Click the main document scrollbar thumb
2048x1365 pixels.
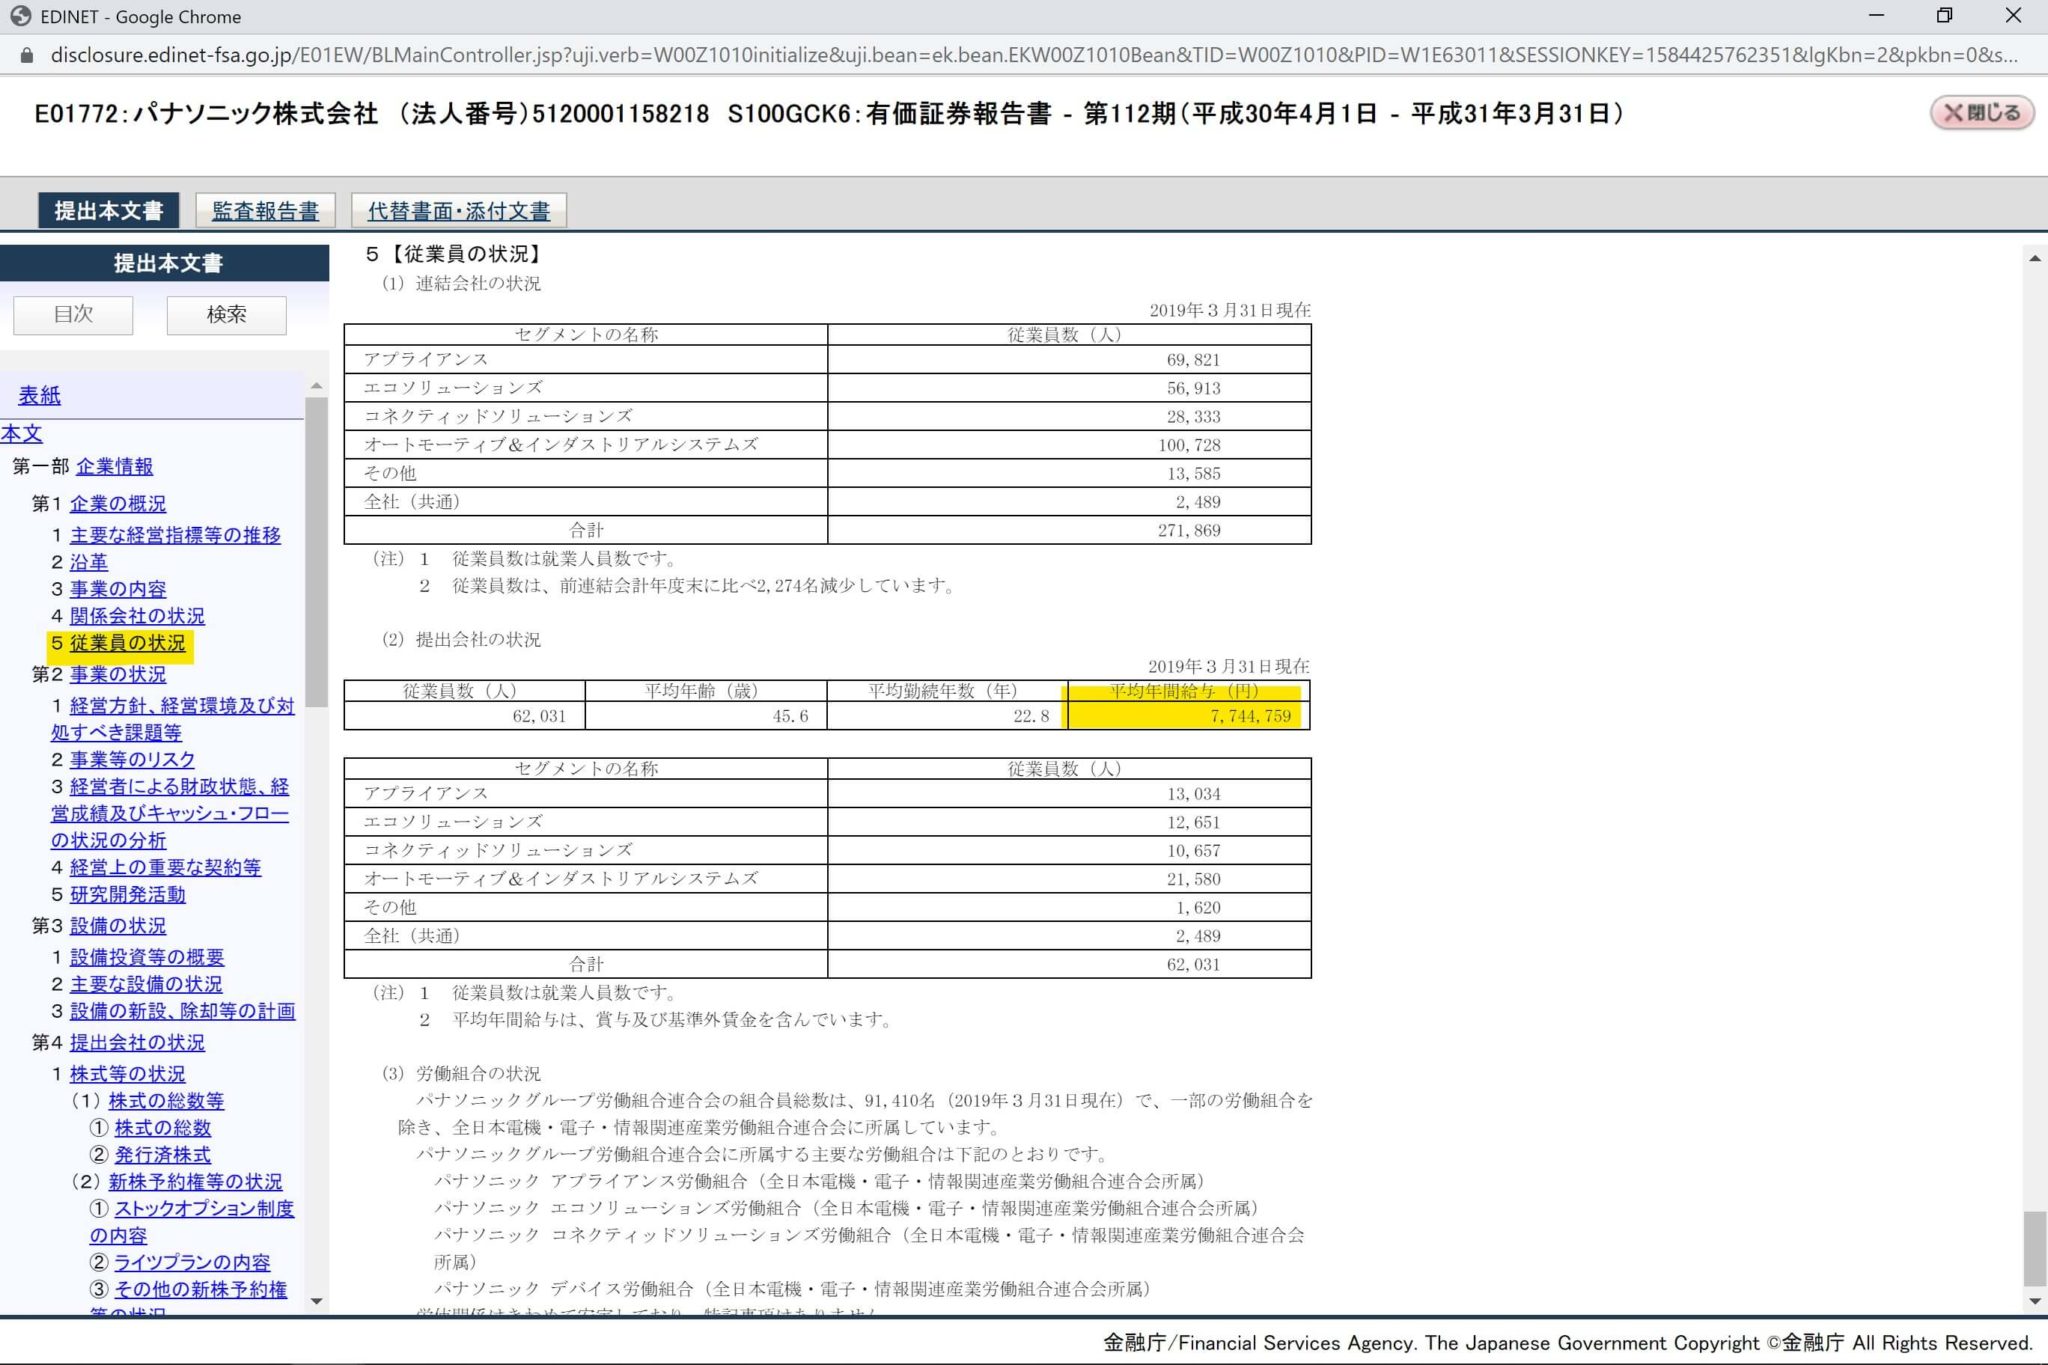coord(2035,1248)
